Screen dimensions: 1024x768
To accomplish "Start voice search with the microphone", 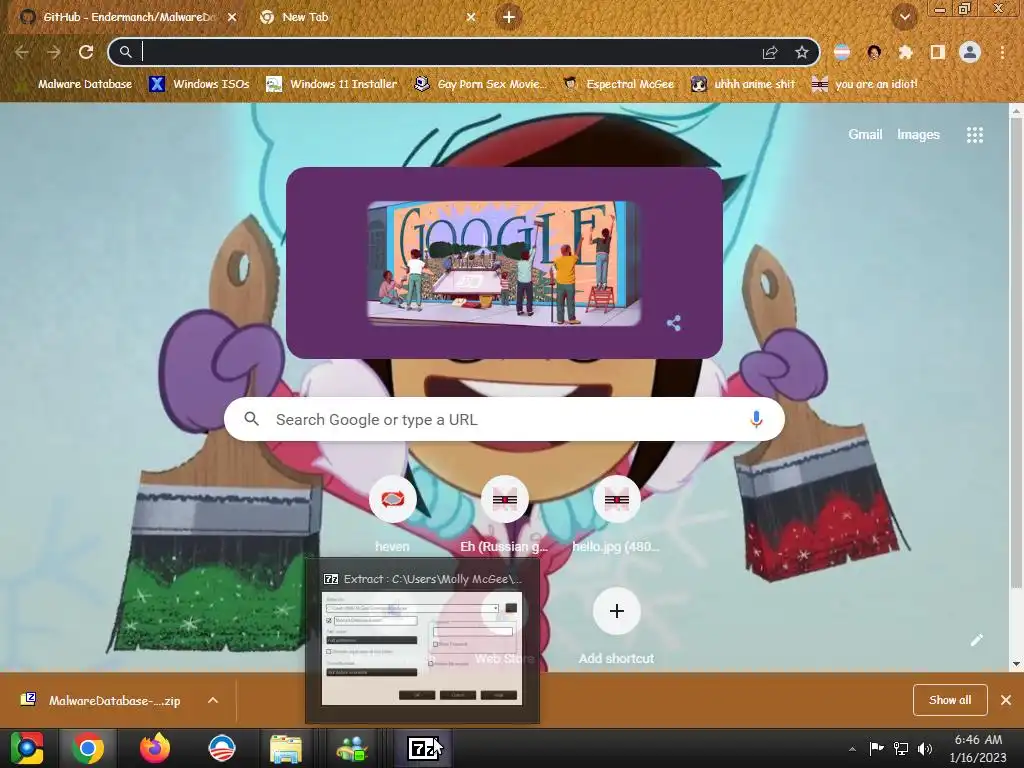I will coord(756,419).
